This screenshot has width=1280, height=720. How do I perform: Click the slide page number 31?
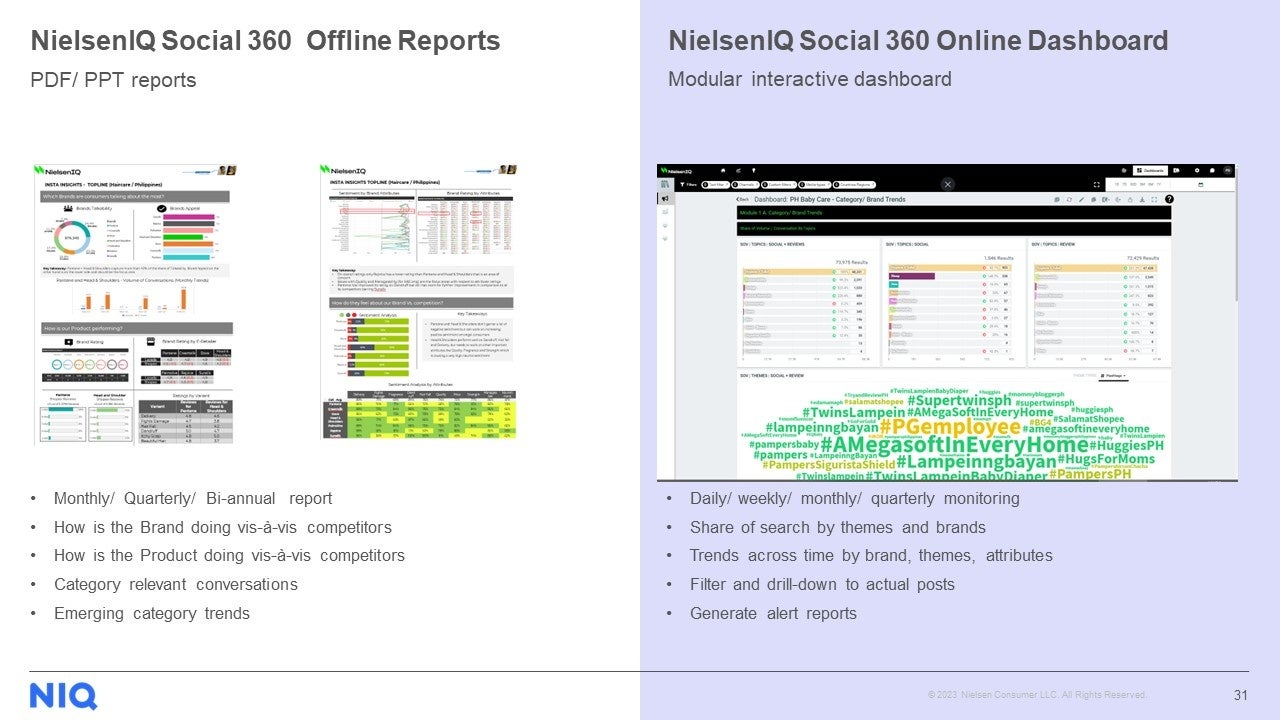pyautogui.click(x=1241, y=695)
